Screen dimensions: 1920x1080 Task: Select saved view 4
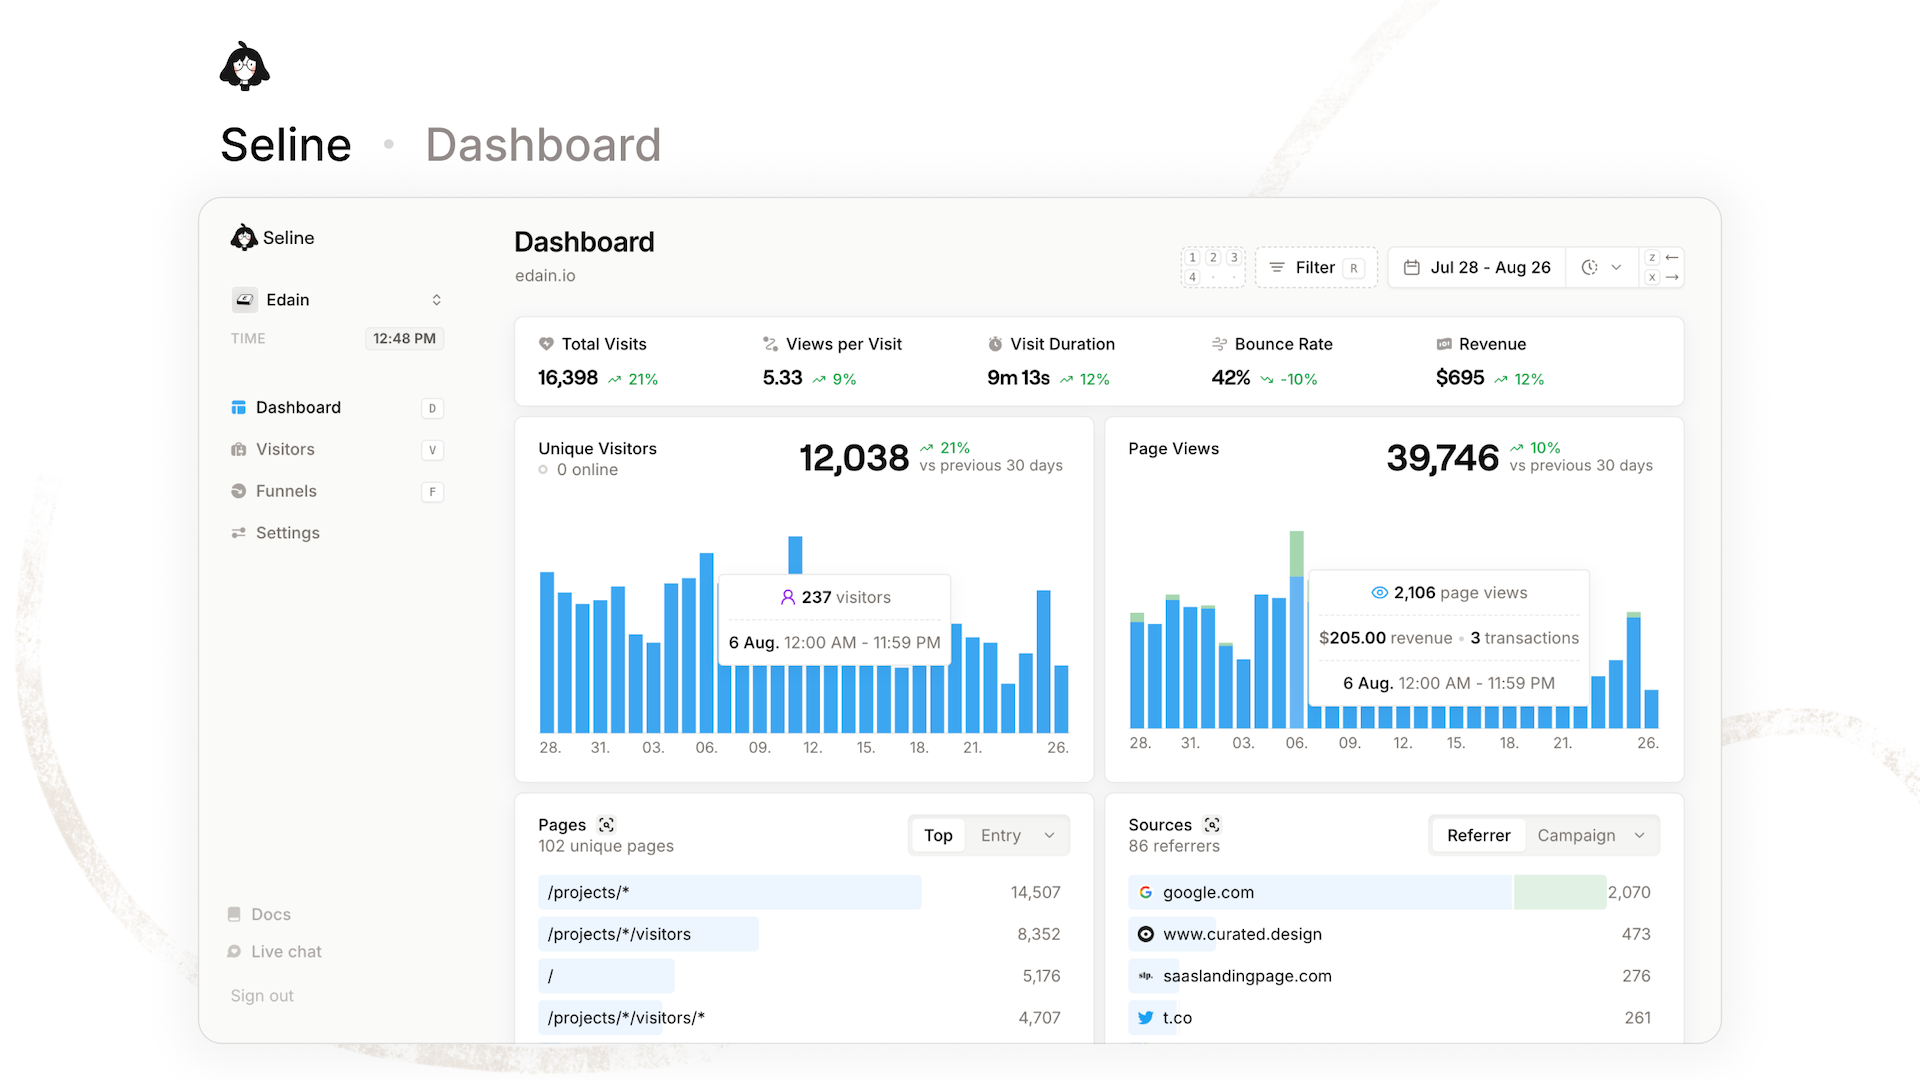point(1192,278)
